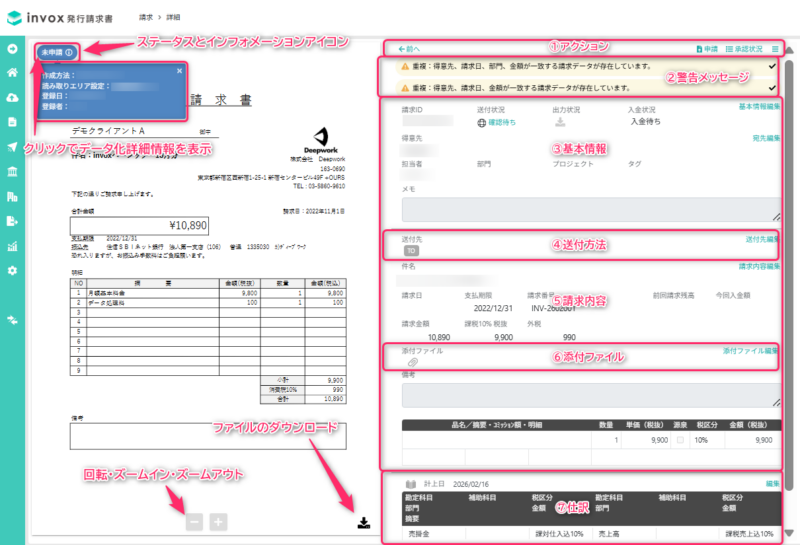Image resolution: width=800 pixels, height=545 pixels.
Task: Zoom in the invoice preview with plus
Action: [x=218, y=522]
